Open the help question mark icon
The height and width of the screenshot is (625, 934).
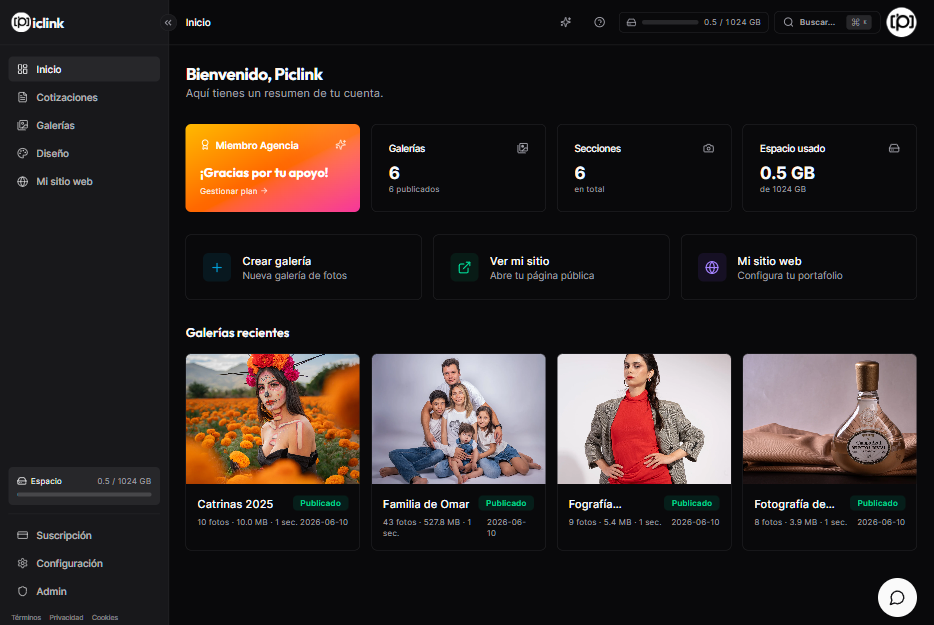(x=599, y=22)
